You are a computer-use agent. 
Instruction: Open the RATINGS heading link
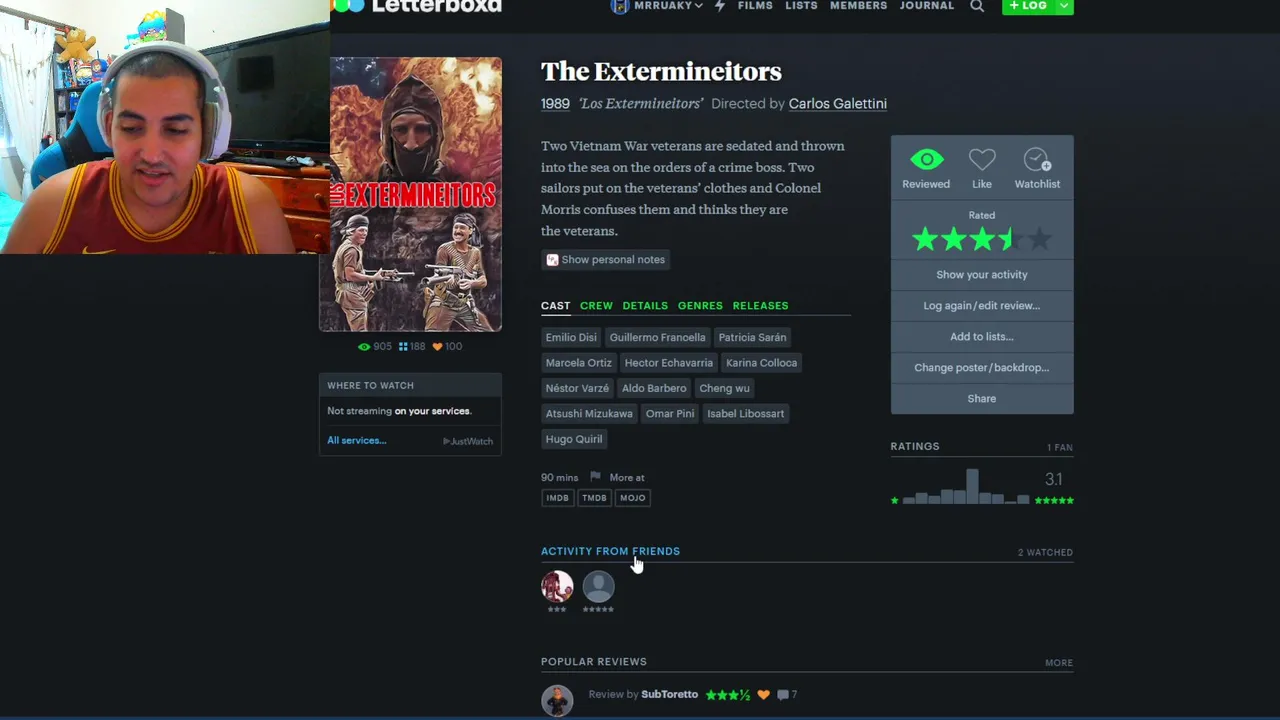pyautogui.click(x=915, y=447)
